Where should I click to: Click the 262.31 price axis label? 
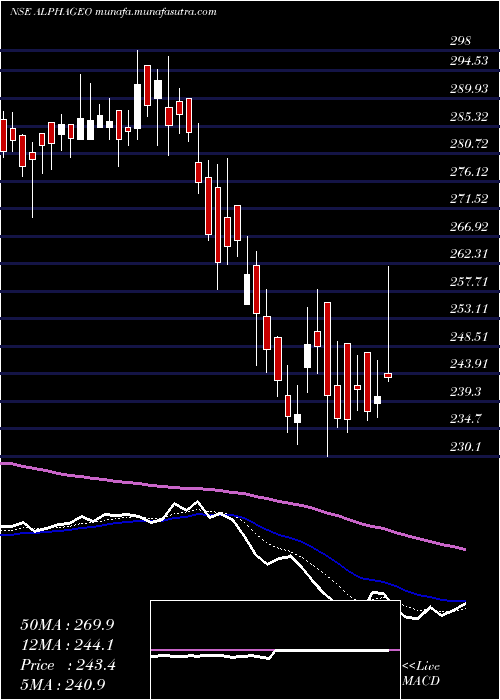point(469,254)
